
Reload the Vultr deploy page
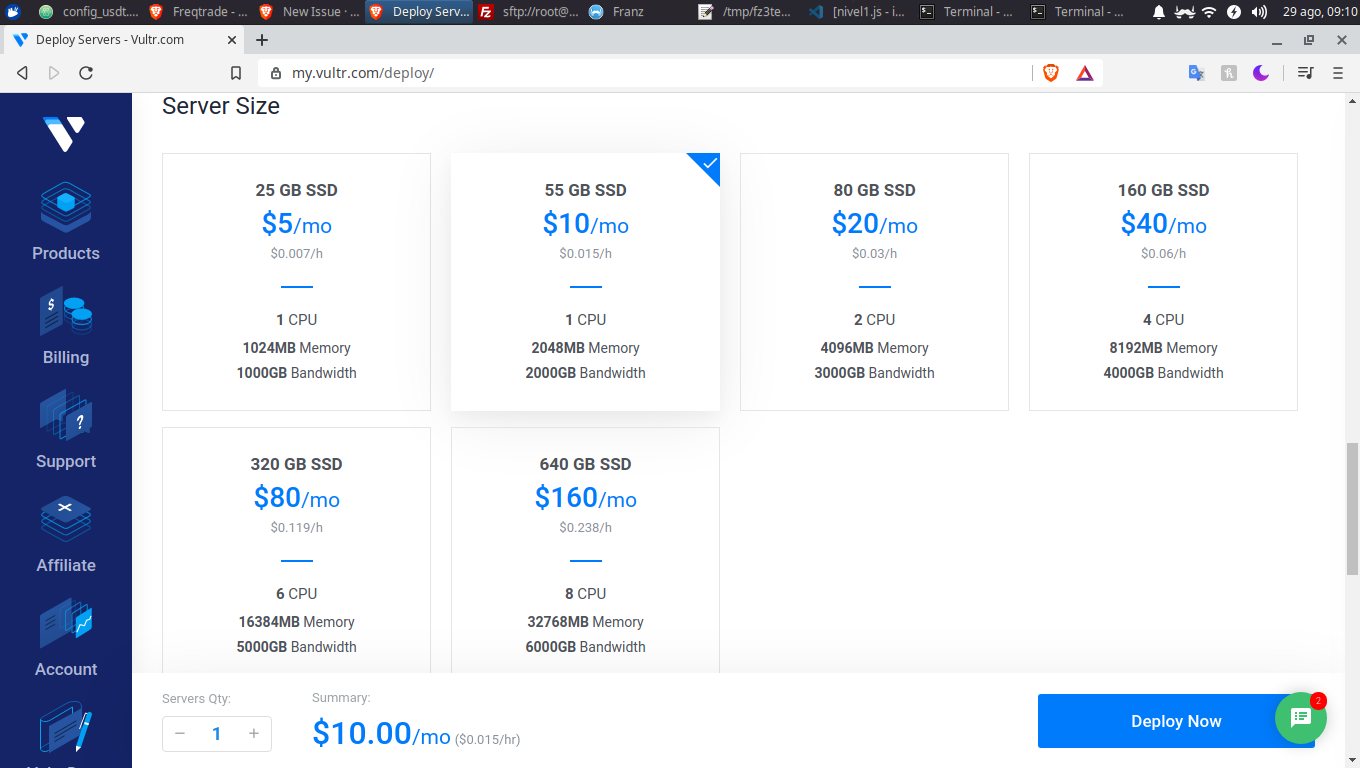click(86, 73)
